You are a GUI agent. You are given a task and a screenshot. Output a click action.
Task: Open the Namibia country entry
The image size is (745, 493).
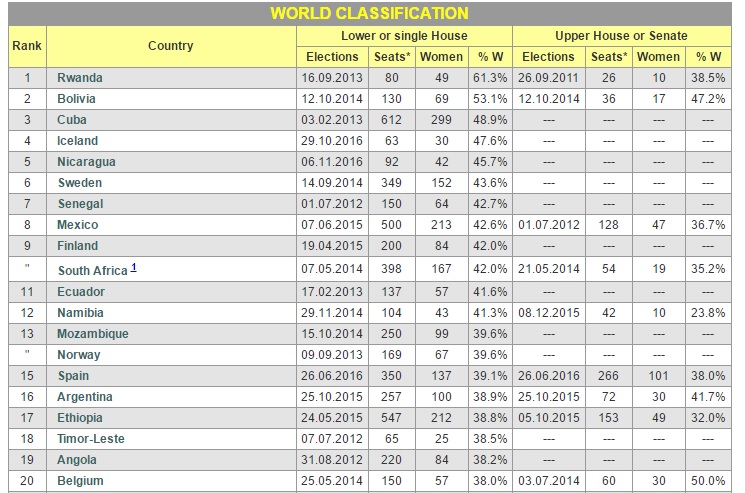81,313
